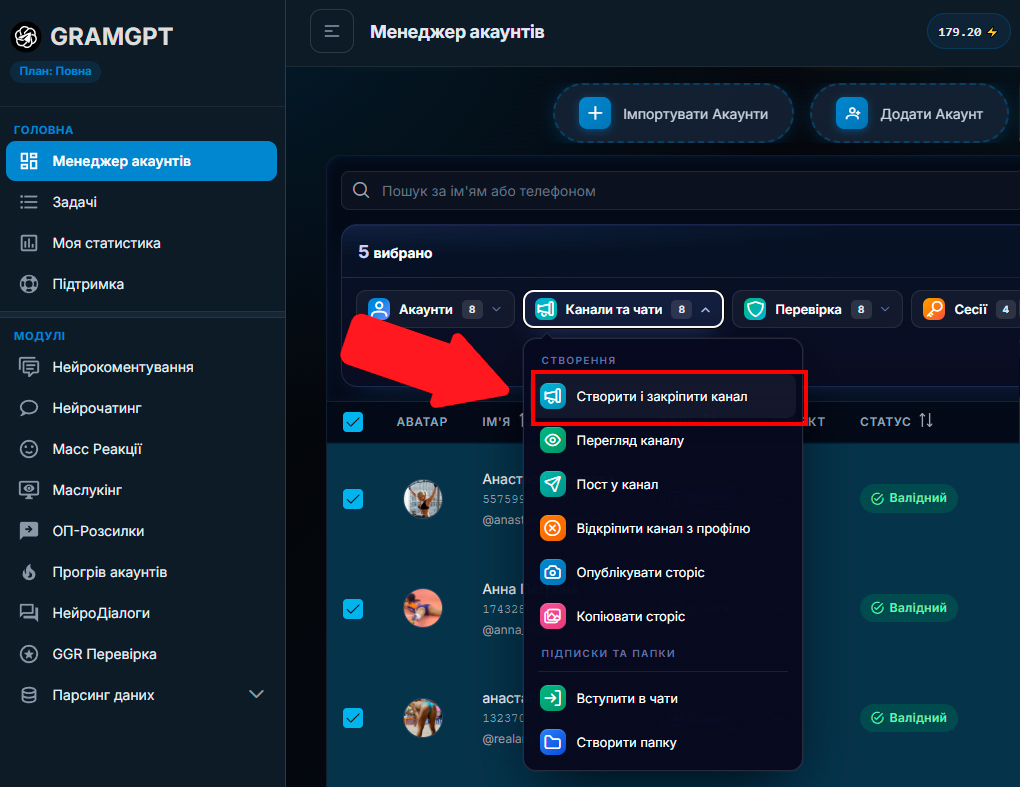Select Вступити в чати menu item
The width and height of the screenshot is (1020, 787).
point(664,699)
